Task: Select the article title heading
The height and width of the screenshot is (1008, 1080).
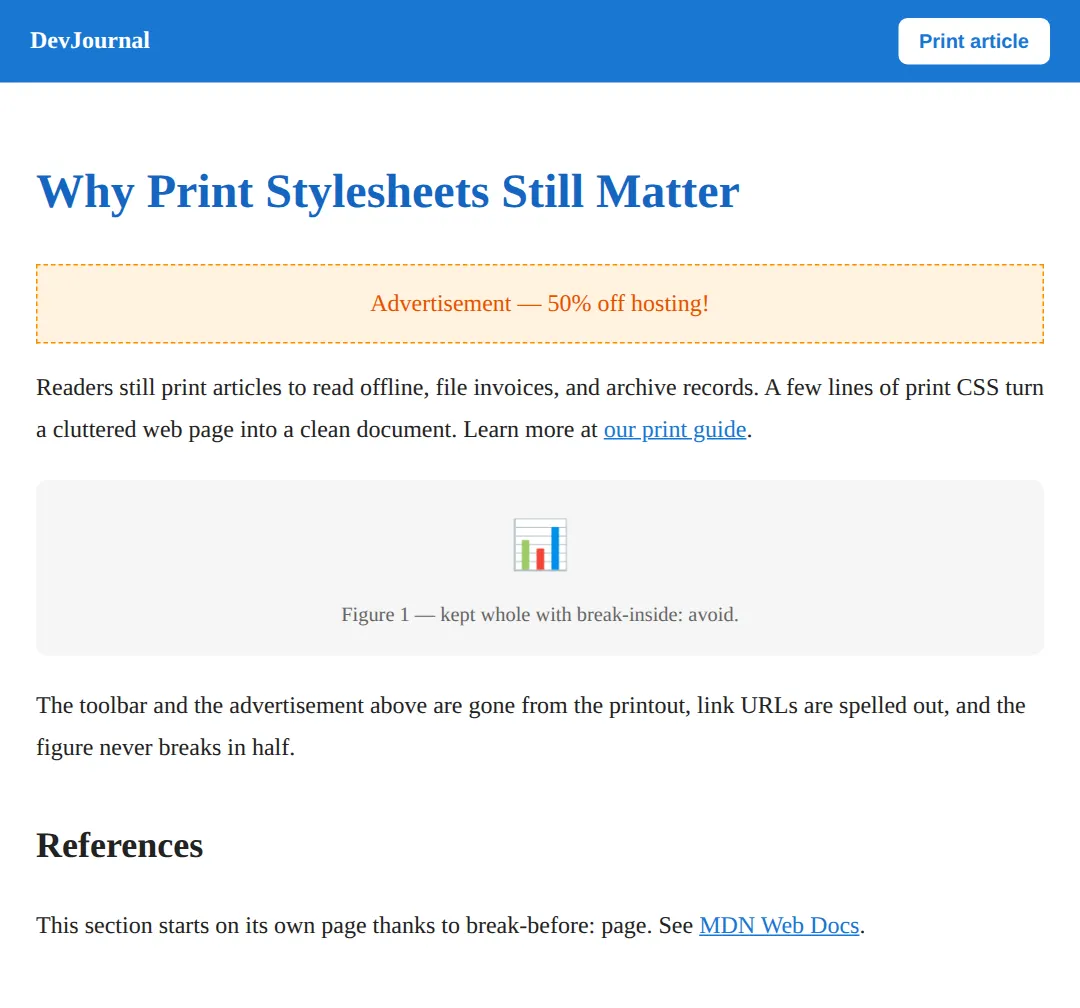Action: [x=388, y=192]
